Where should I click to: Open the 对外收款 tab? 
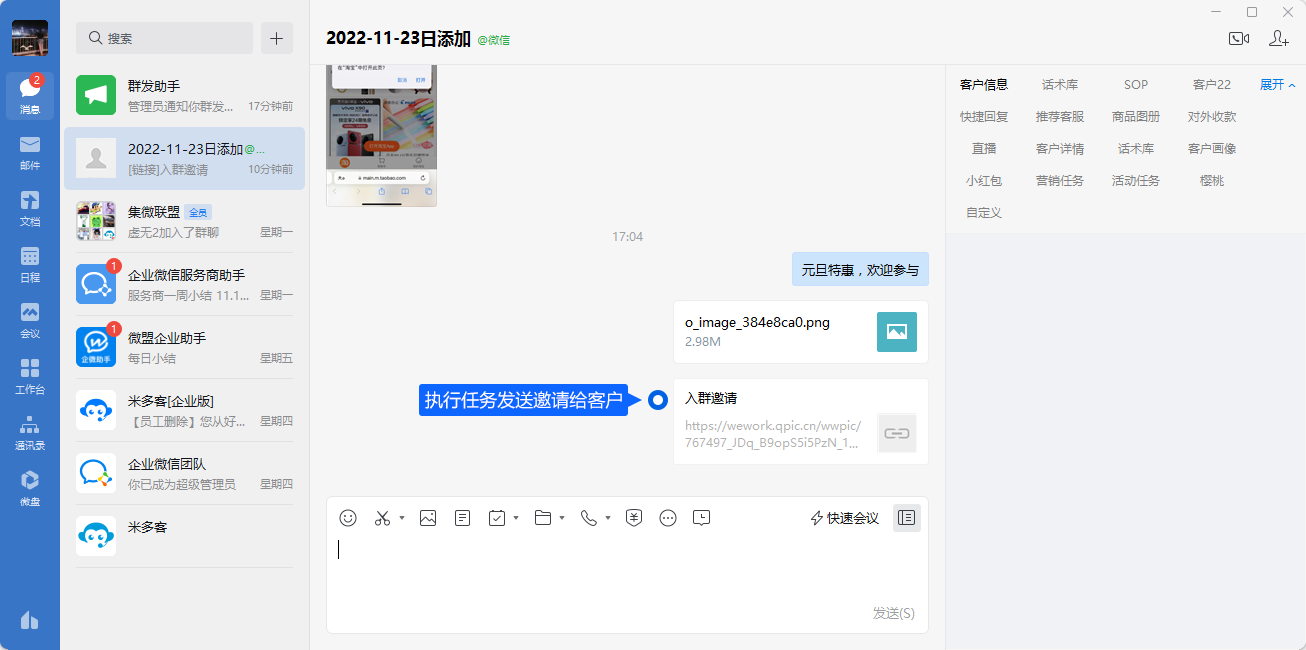[x=1212, y=117]
